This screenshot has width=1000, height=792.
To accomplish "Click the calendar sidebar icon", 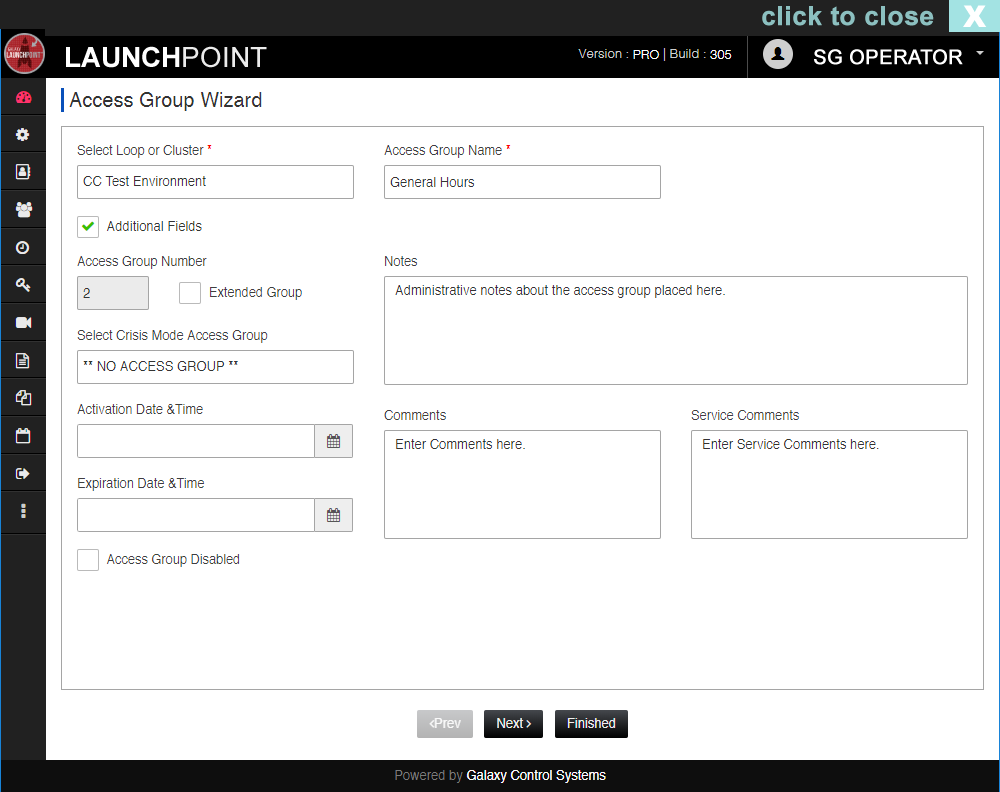I will (22, 434).
